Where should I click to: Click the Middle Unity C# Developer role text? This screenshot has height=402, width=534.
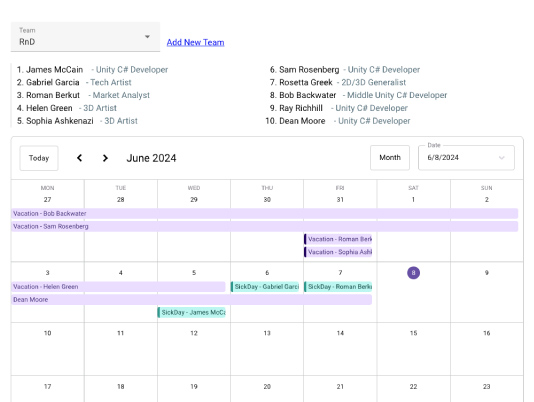(x=397, y=95)
